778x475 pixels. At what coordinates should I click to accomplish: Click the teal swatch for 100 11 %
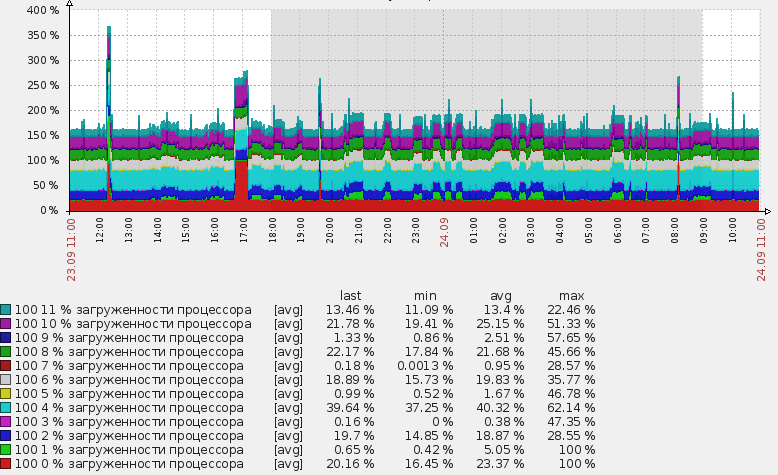(5, 310)
